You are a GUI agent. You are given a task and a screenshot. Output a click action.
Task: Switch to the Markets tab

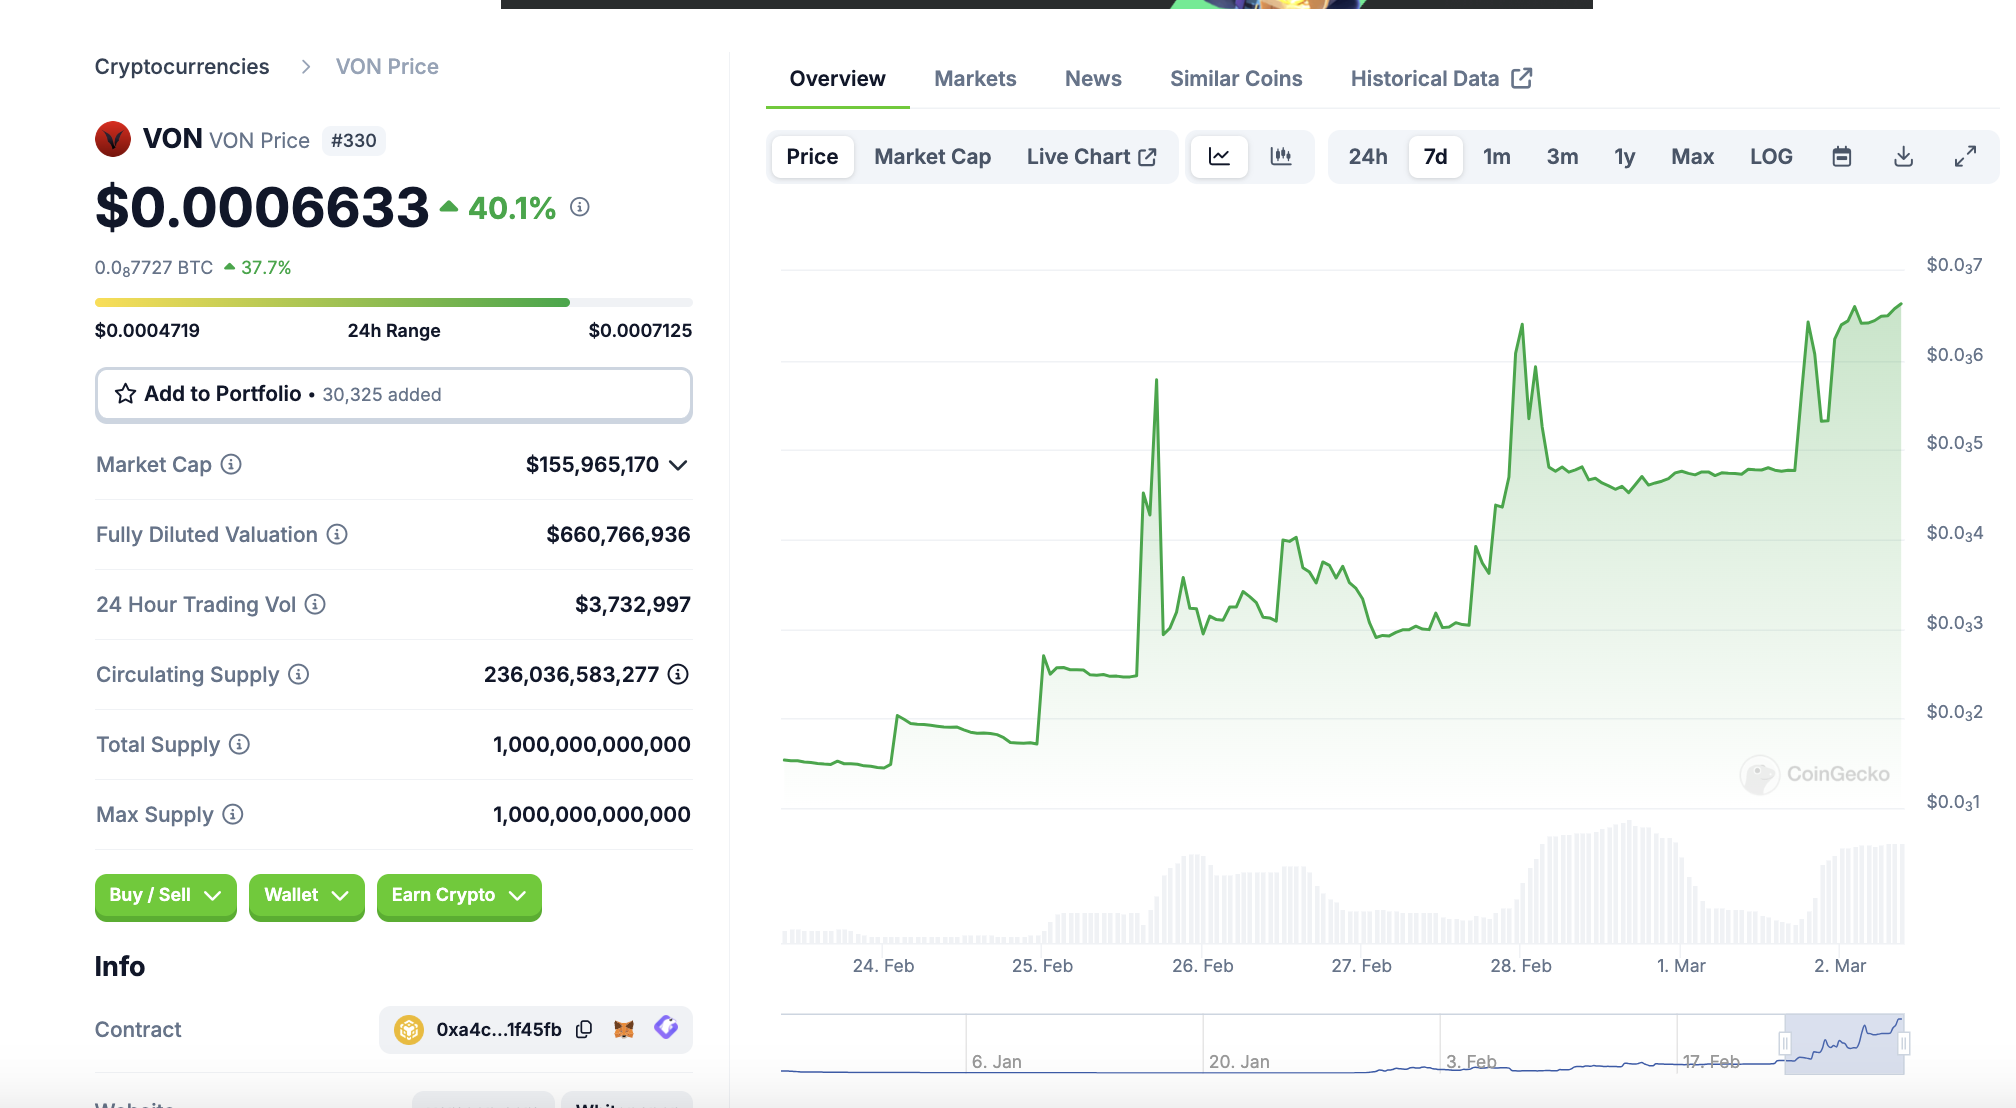[975, 78]
